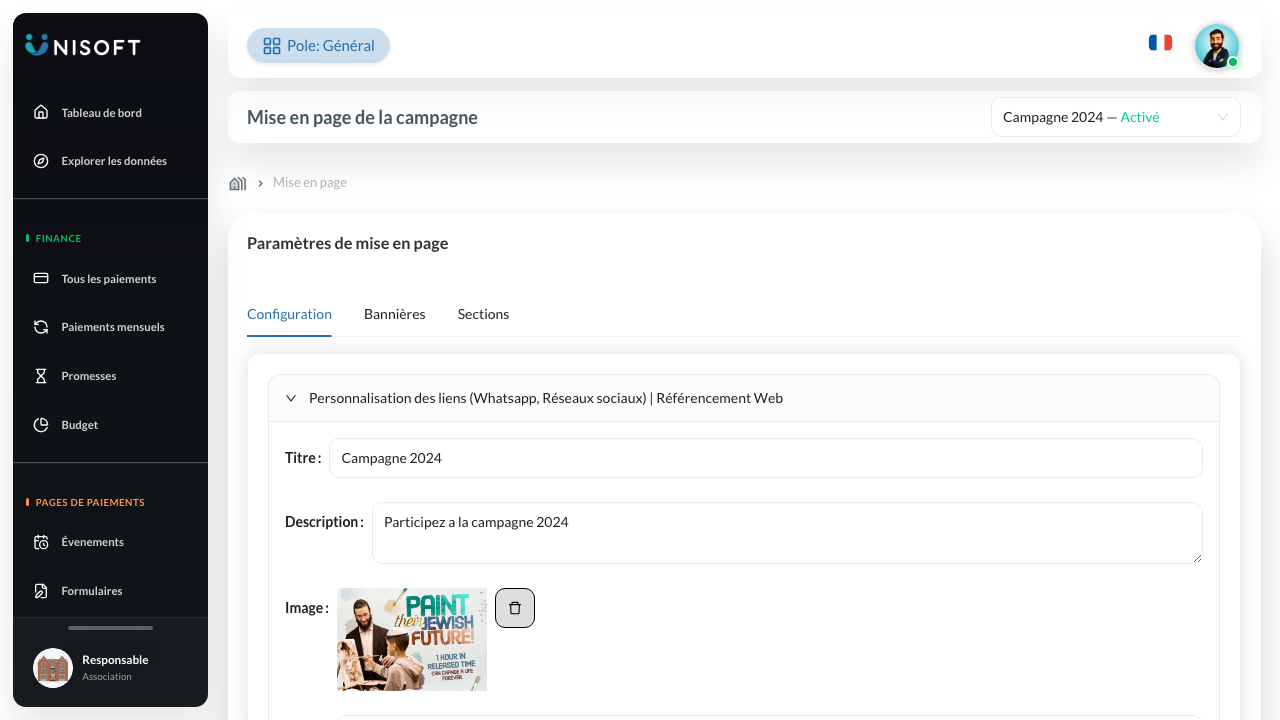Image resolution: width=1280 pixels, height=720 pixels.
Task: Open Tableau de bord menu item
Action: tap(110, 112)
